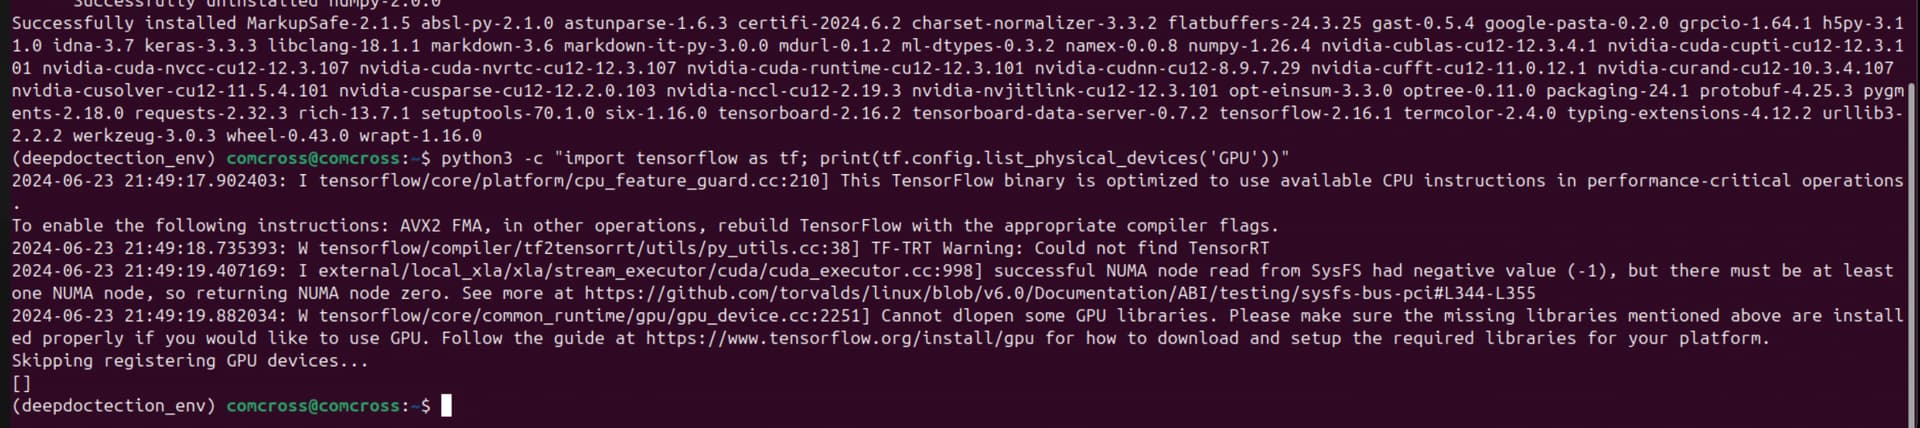Click the "Skipping registering GPU devices..." line

(x=190, y=360)
